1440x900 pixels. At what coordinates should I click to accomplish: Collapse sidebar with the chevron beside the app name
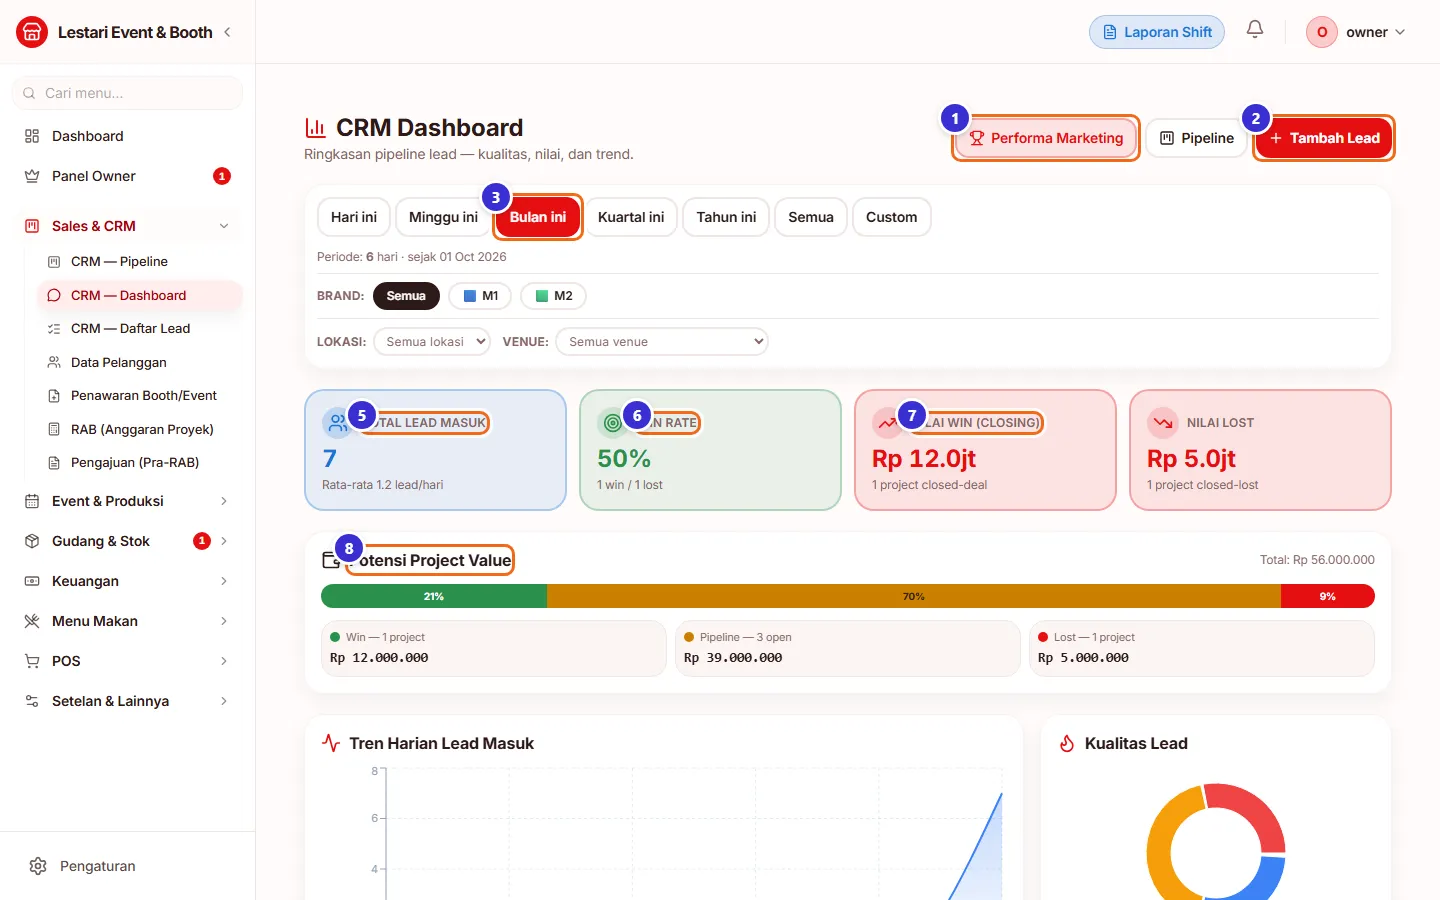[x=228, y=32]
